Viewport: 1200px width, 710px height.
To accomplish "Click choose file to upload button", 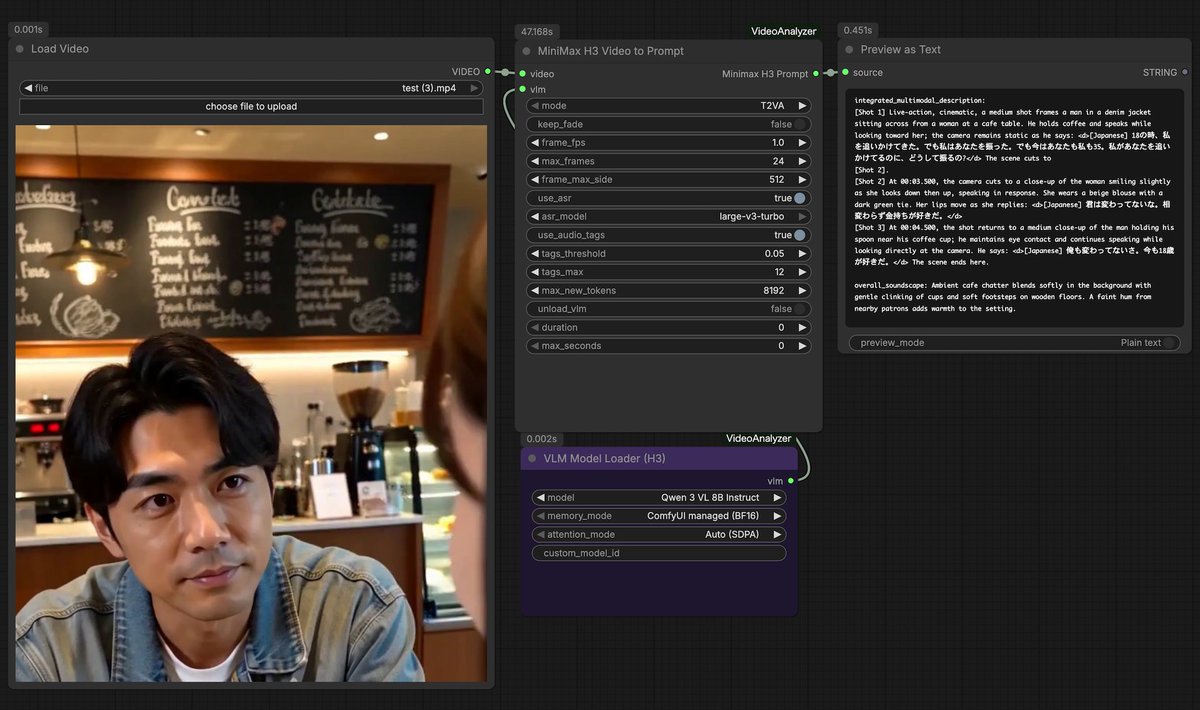I will pyautogui.click(x=251, y=106).
